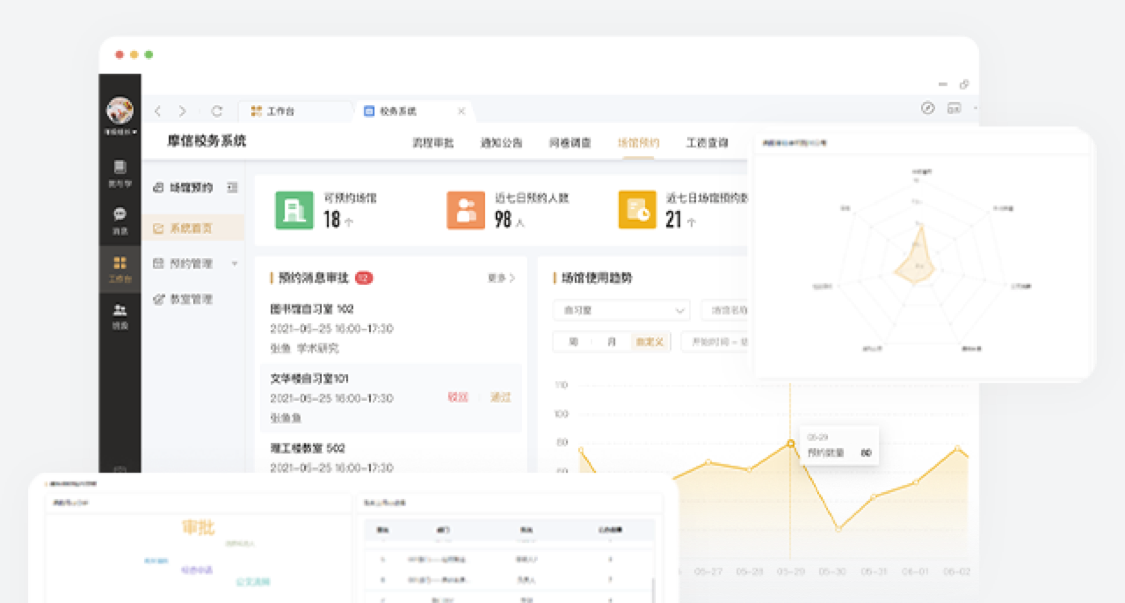
Task: Open 通知公告 in the top navigation
Action: [x=502, y=143]
